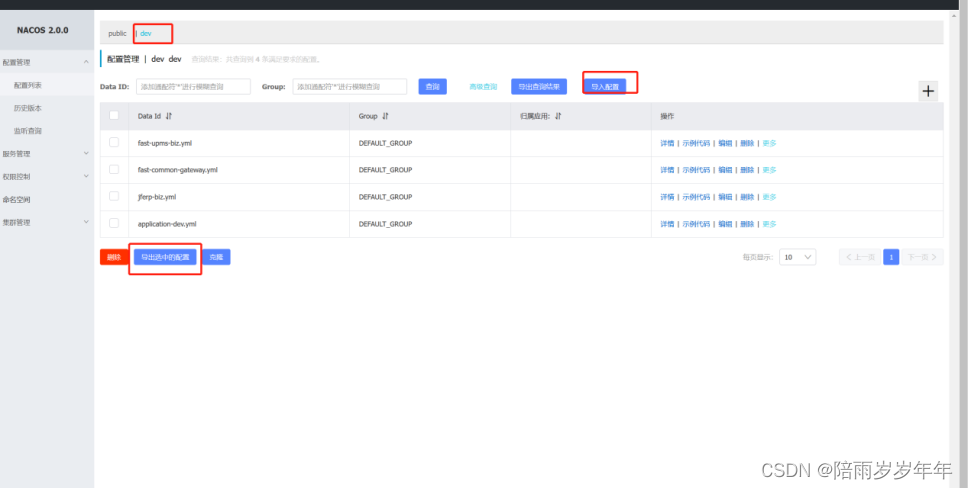968x489 pixels.
Task: Click 删除 link for jferp-biz.yml
Action: (747, 197)
